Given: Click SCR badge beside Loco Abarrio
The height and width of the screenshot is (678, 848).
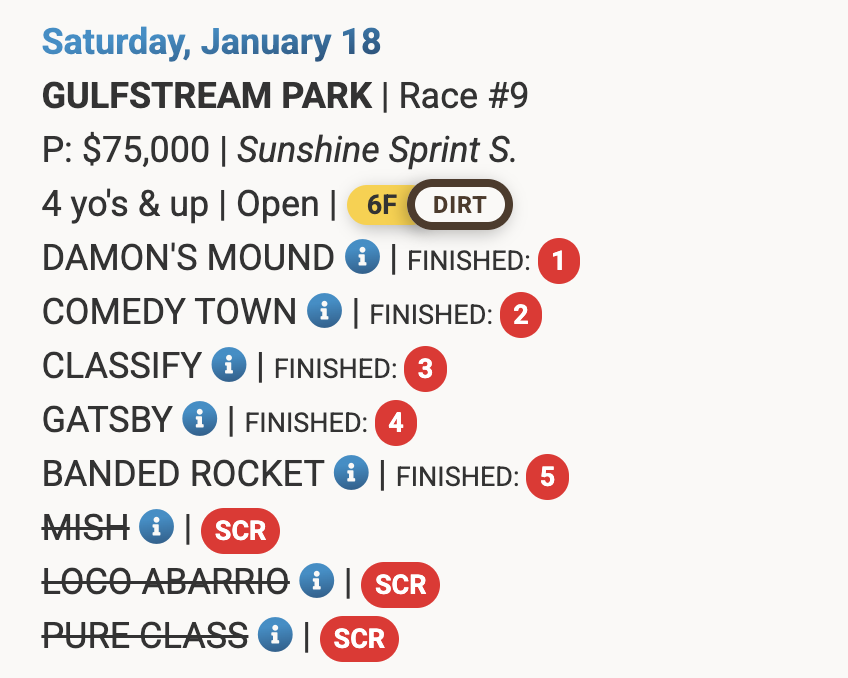Looking at the screenshot, I should tap(400, 584).
